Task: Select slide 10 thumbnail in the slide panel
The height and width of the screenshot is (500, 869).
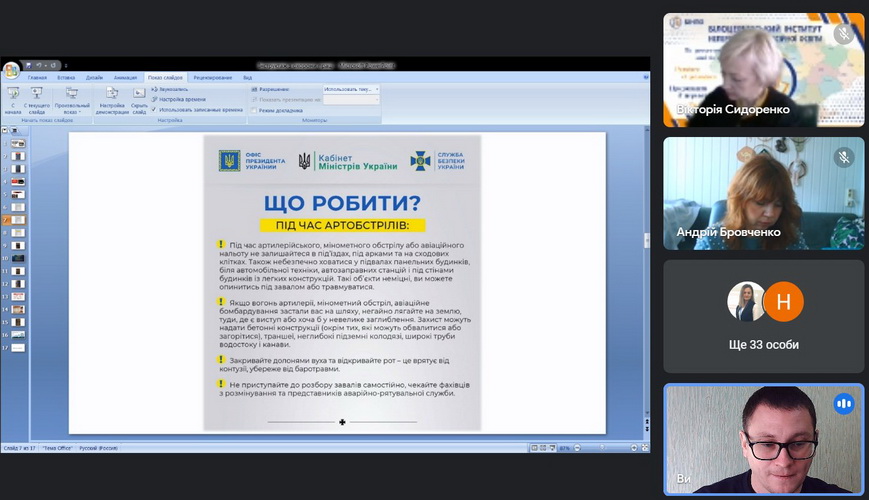Action: 18,257
